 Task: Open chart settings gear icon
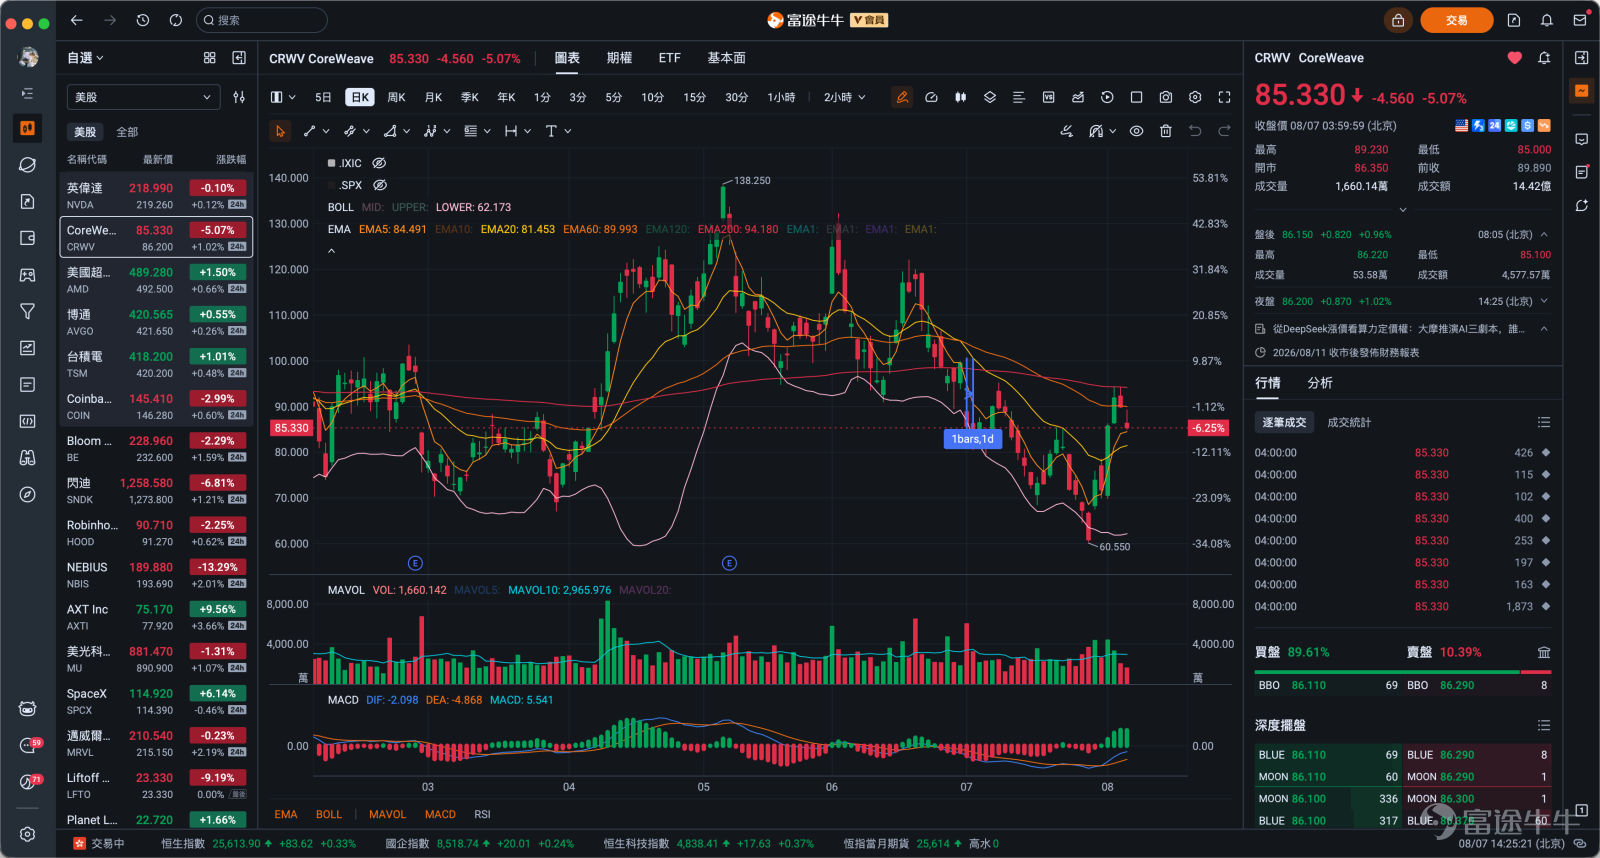(x=1195, y=97)
